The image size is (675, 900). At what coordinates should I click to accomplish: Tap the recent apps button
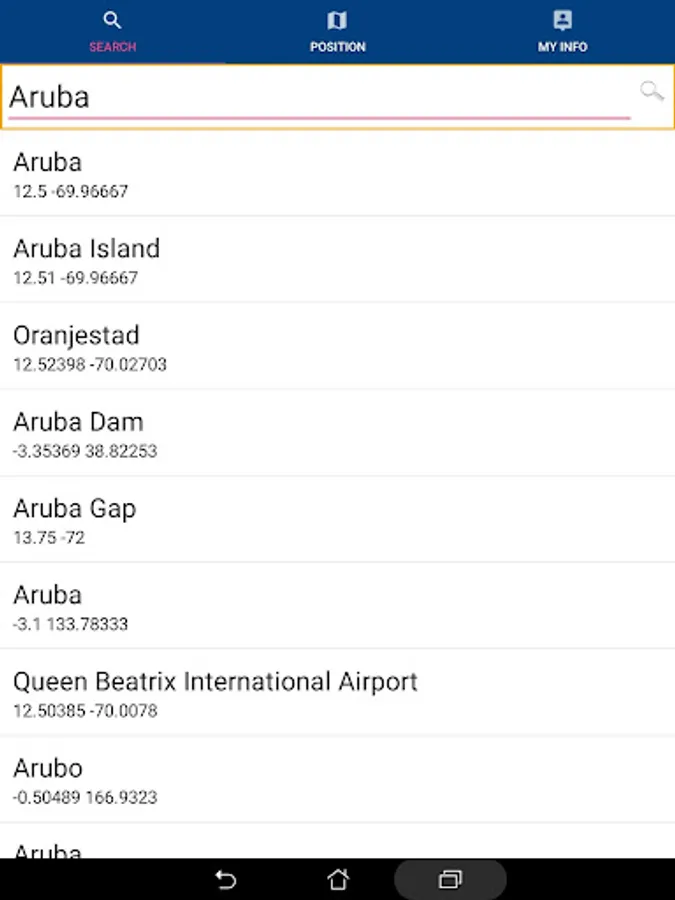[x=450, y=880]
